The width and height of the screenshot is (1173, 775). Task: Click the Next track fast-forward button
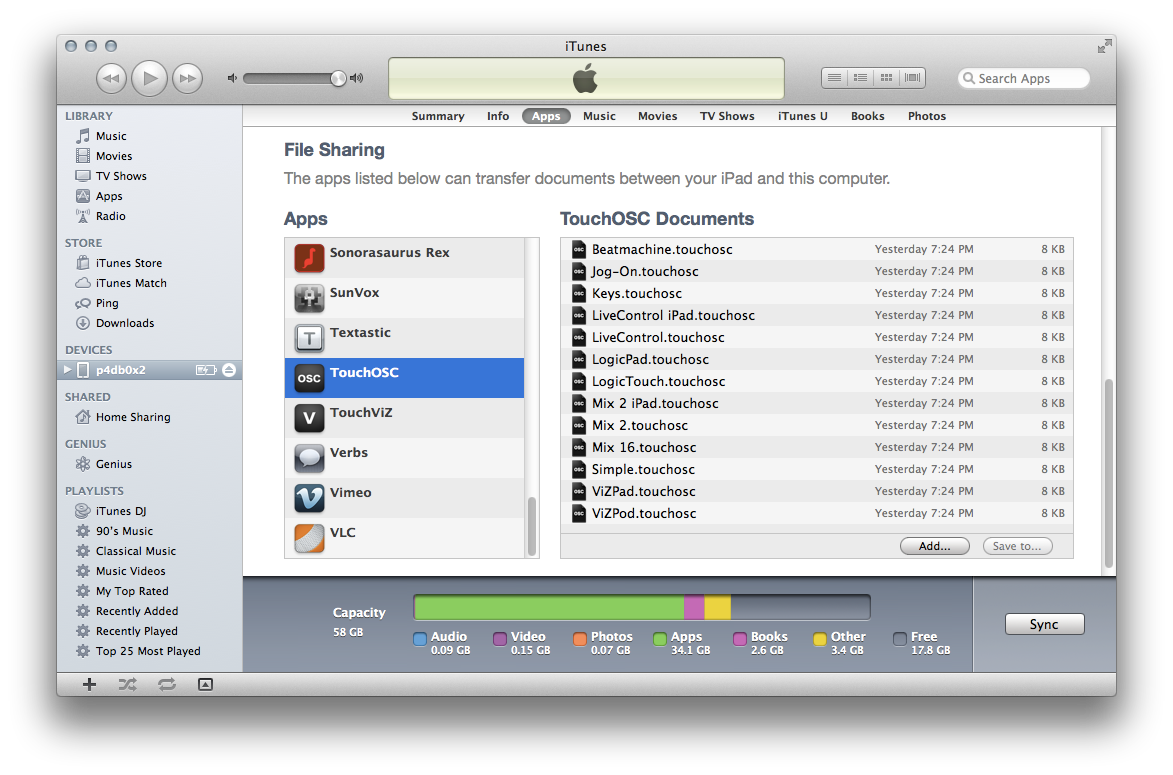(187, 79)
